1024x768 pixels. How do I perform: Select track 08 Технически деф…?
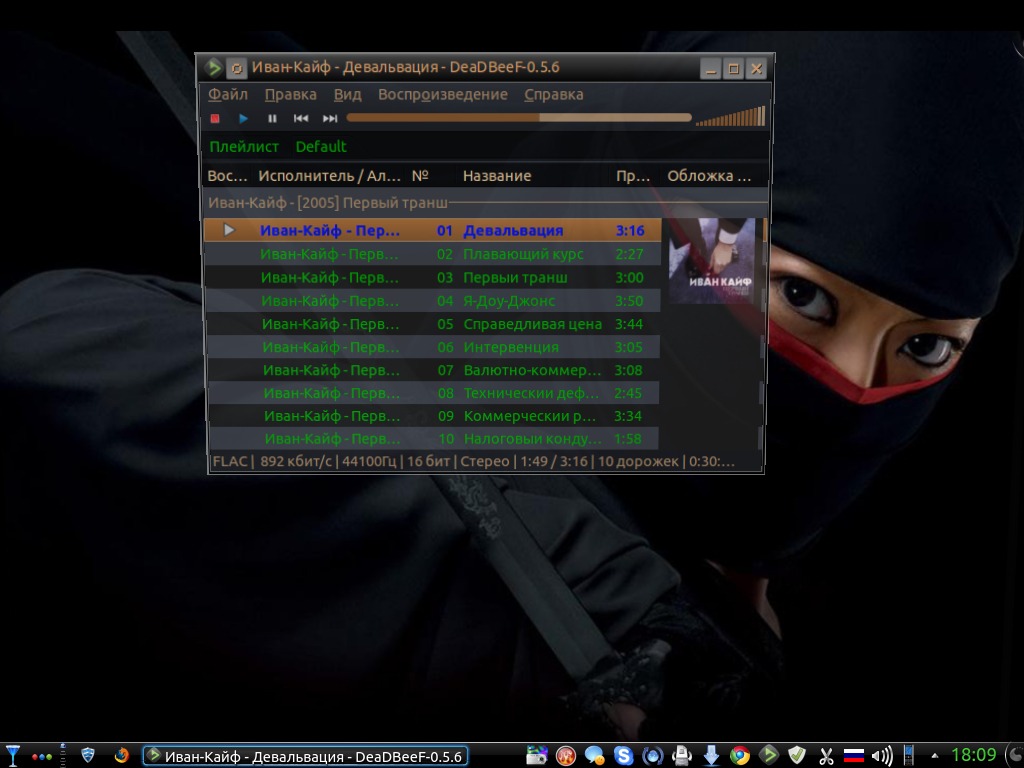(x=432, y=393)
